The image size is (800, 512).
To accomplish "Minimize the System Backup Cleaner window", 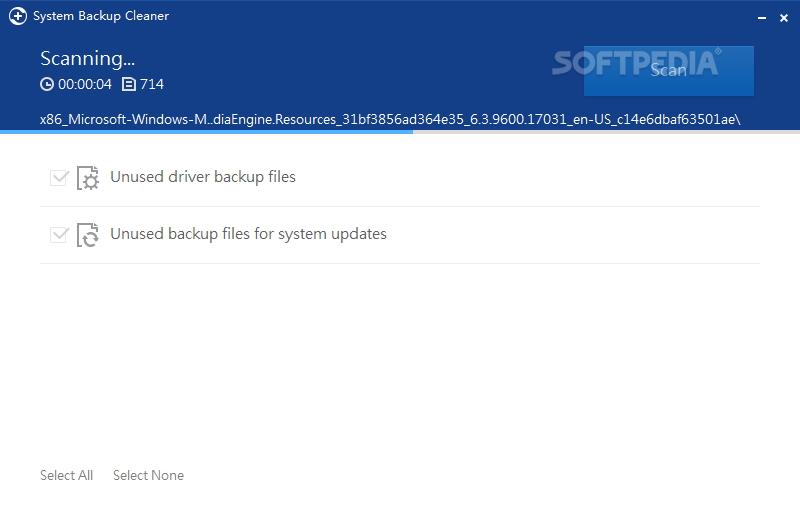I will pos(762,18).
